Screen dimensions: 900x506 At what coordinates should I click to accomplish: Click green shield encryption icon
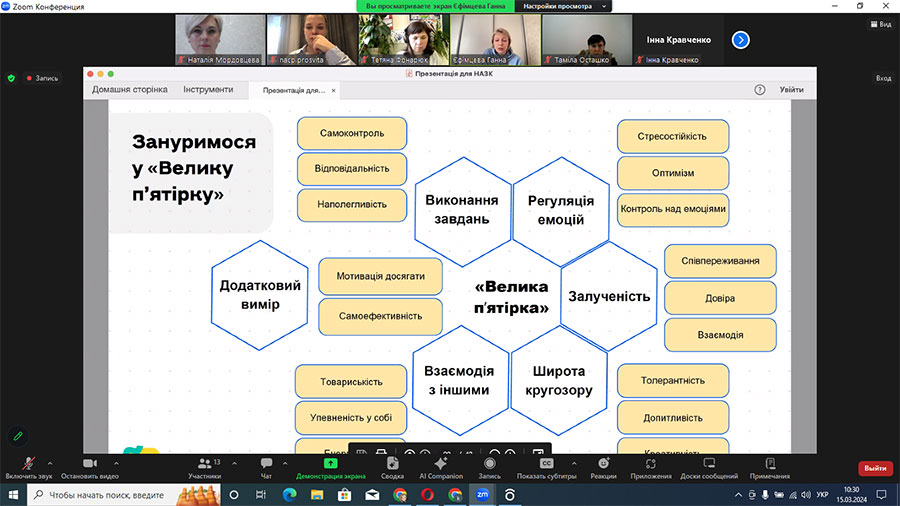pyautogui.click(x=11, y=78)
